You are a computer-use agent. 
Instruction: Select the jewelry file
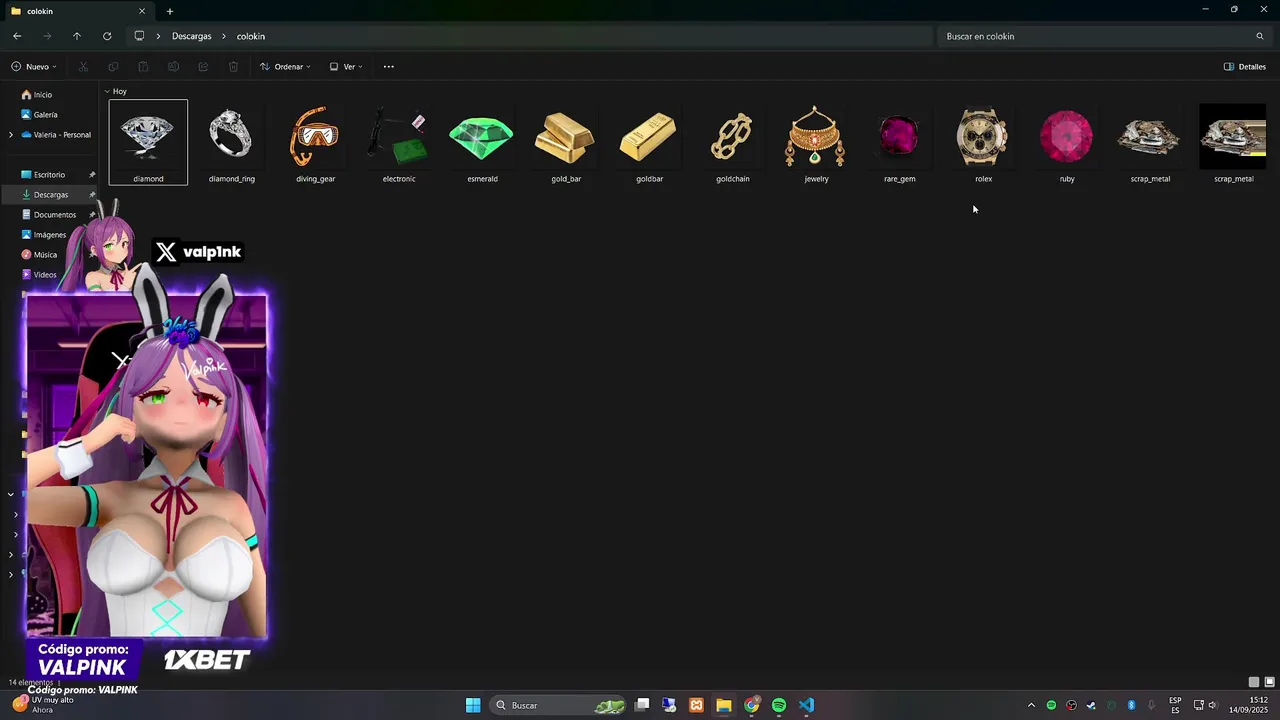tap(816, 142)
